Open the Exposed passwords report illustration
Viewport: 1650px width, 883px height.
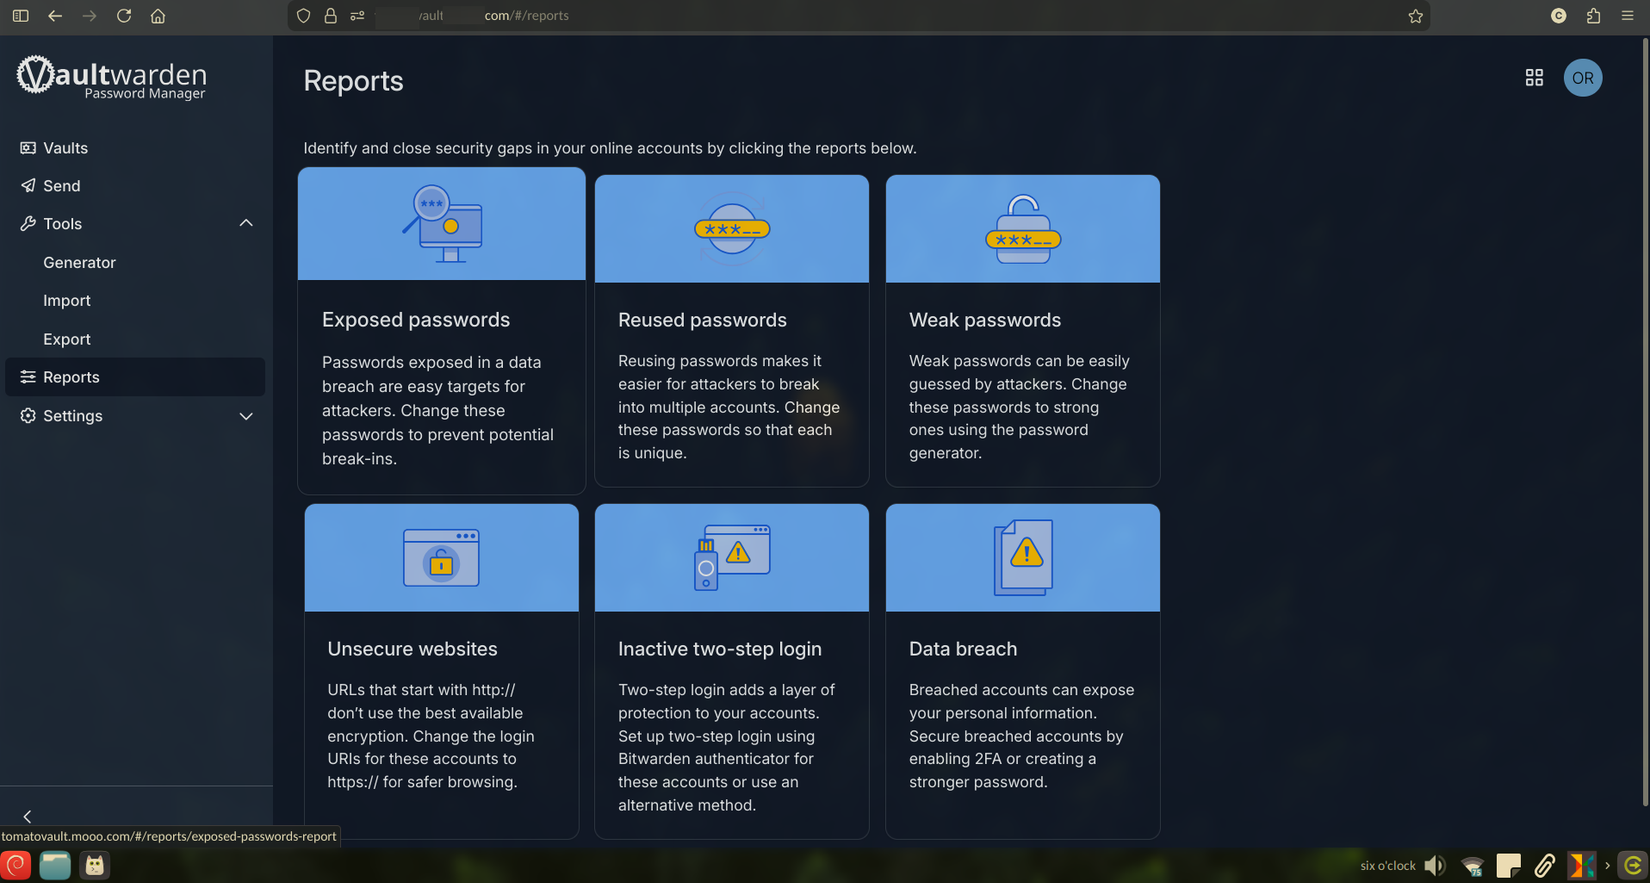442,224
